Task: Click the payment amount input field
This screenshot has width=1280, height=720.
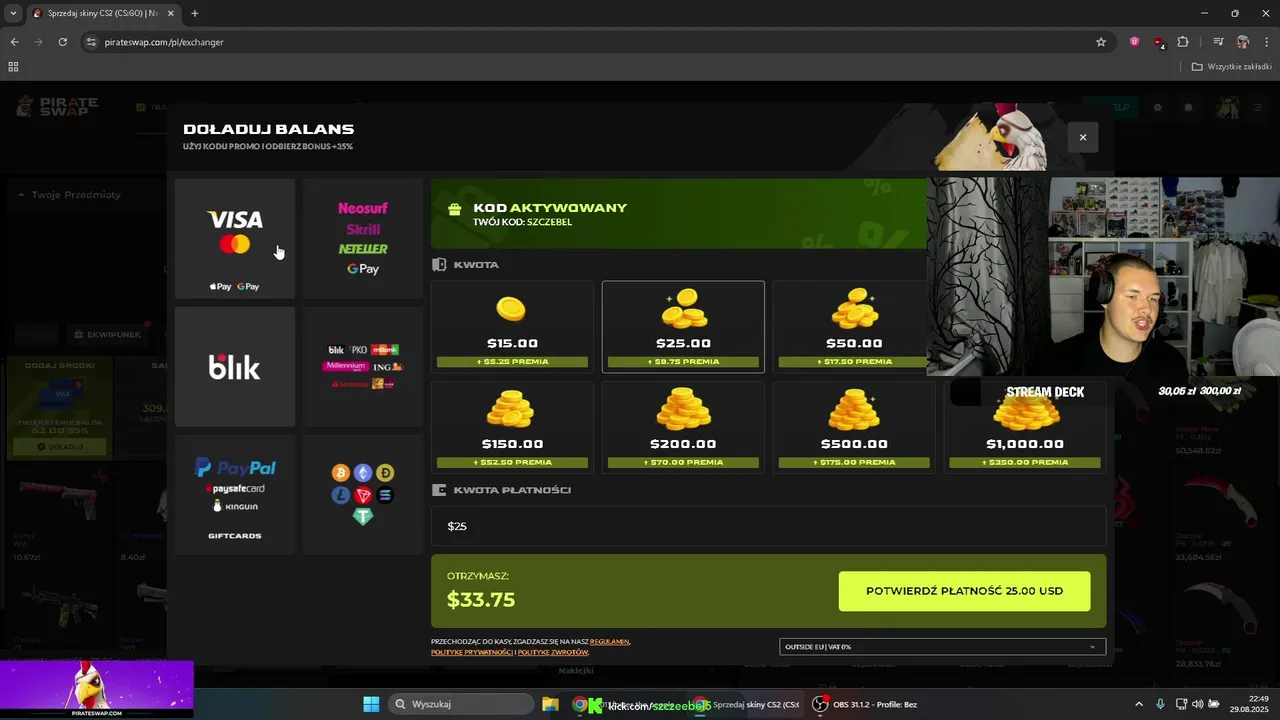Action: click(768, 526)
